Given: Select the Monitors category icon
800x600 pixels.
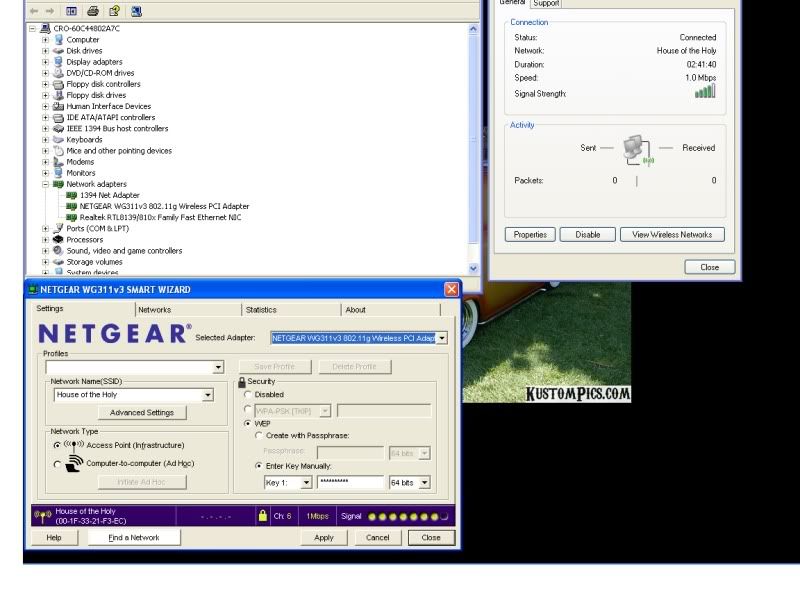Looking at the screenshot, I should click(x=59, y=173).
